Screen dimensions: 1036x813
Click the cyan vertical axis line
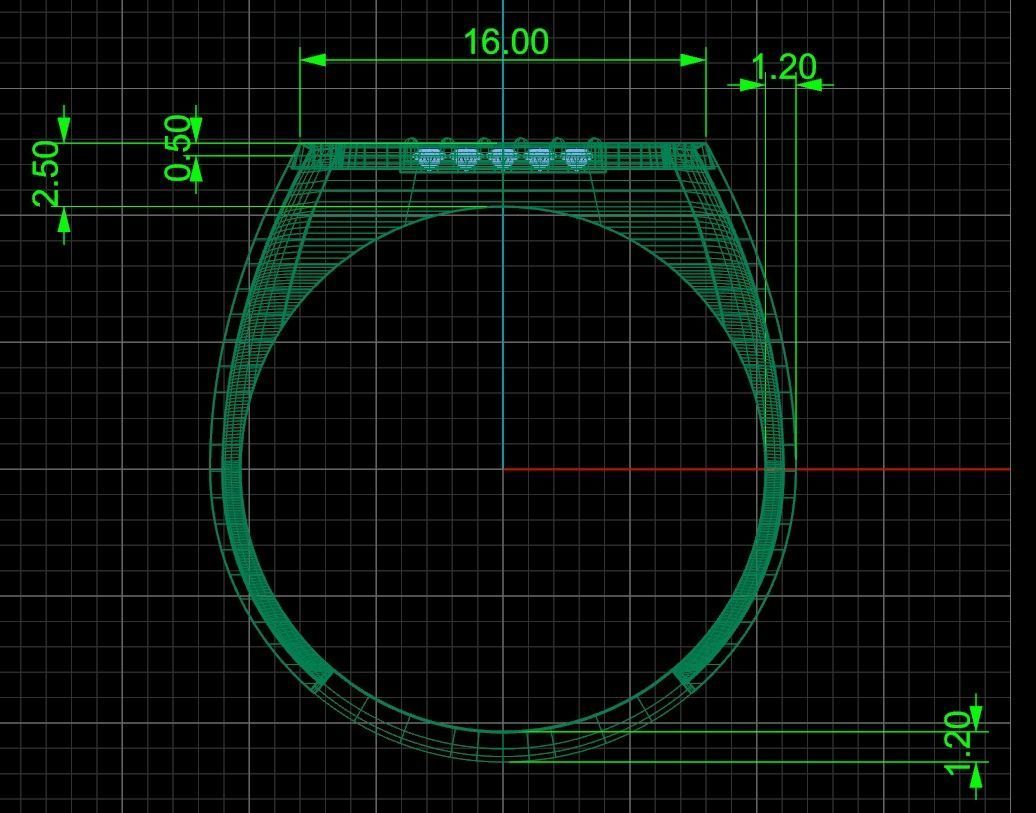tap(503, 235)
